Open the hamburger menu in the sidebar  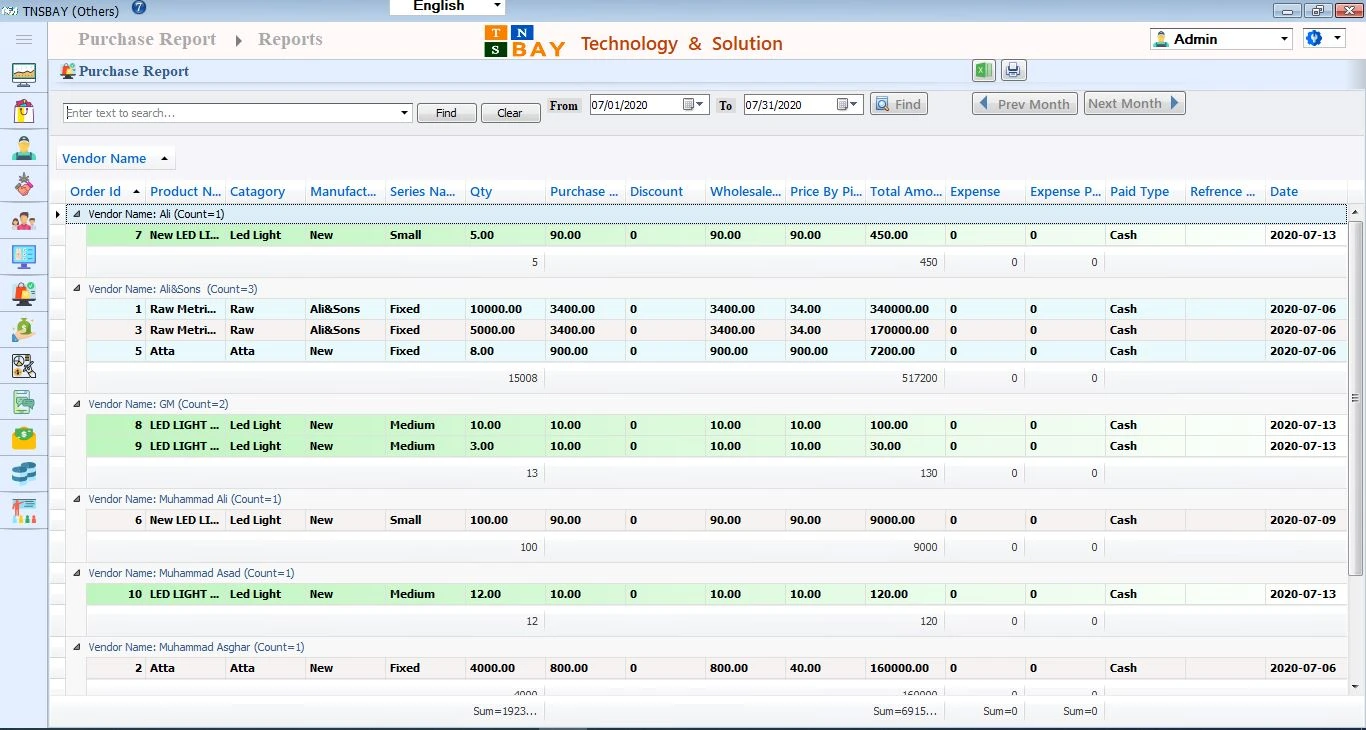point(24,39)
